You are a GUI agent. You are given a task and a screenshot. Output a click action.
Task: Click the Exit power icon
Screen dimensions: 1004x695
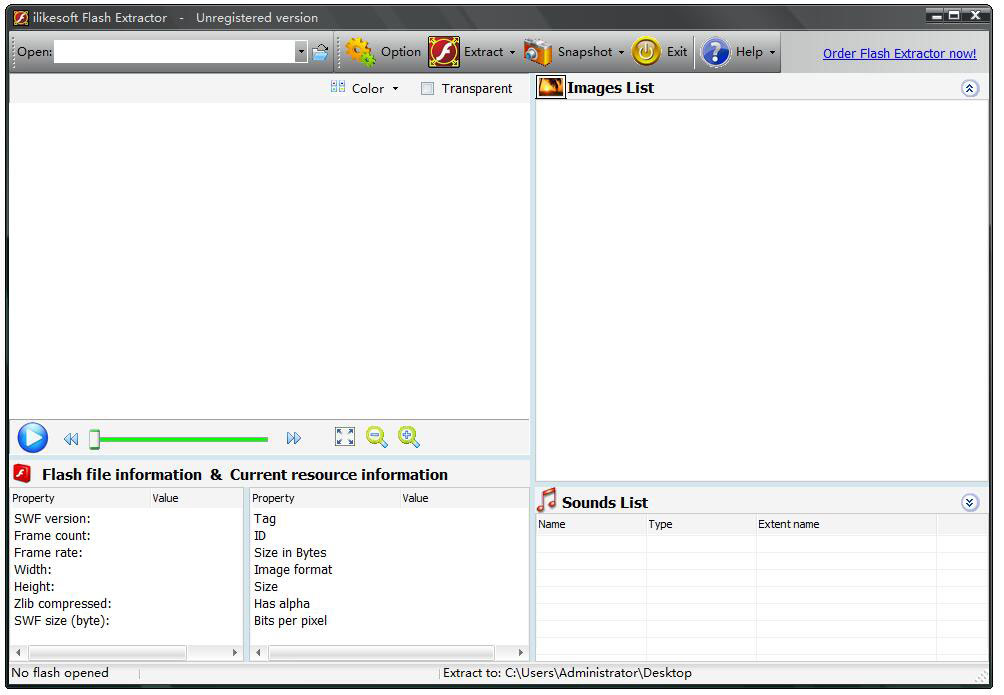point(646,52)
